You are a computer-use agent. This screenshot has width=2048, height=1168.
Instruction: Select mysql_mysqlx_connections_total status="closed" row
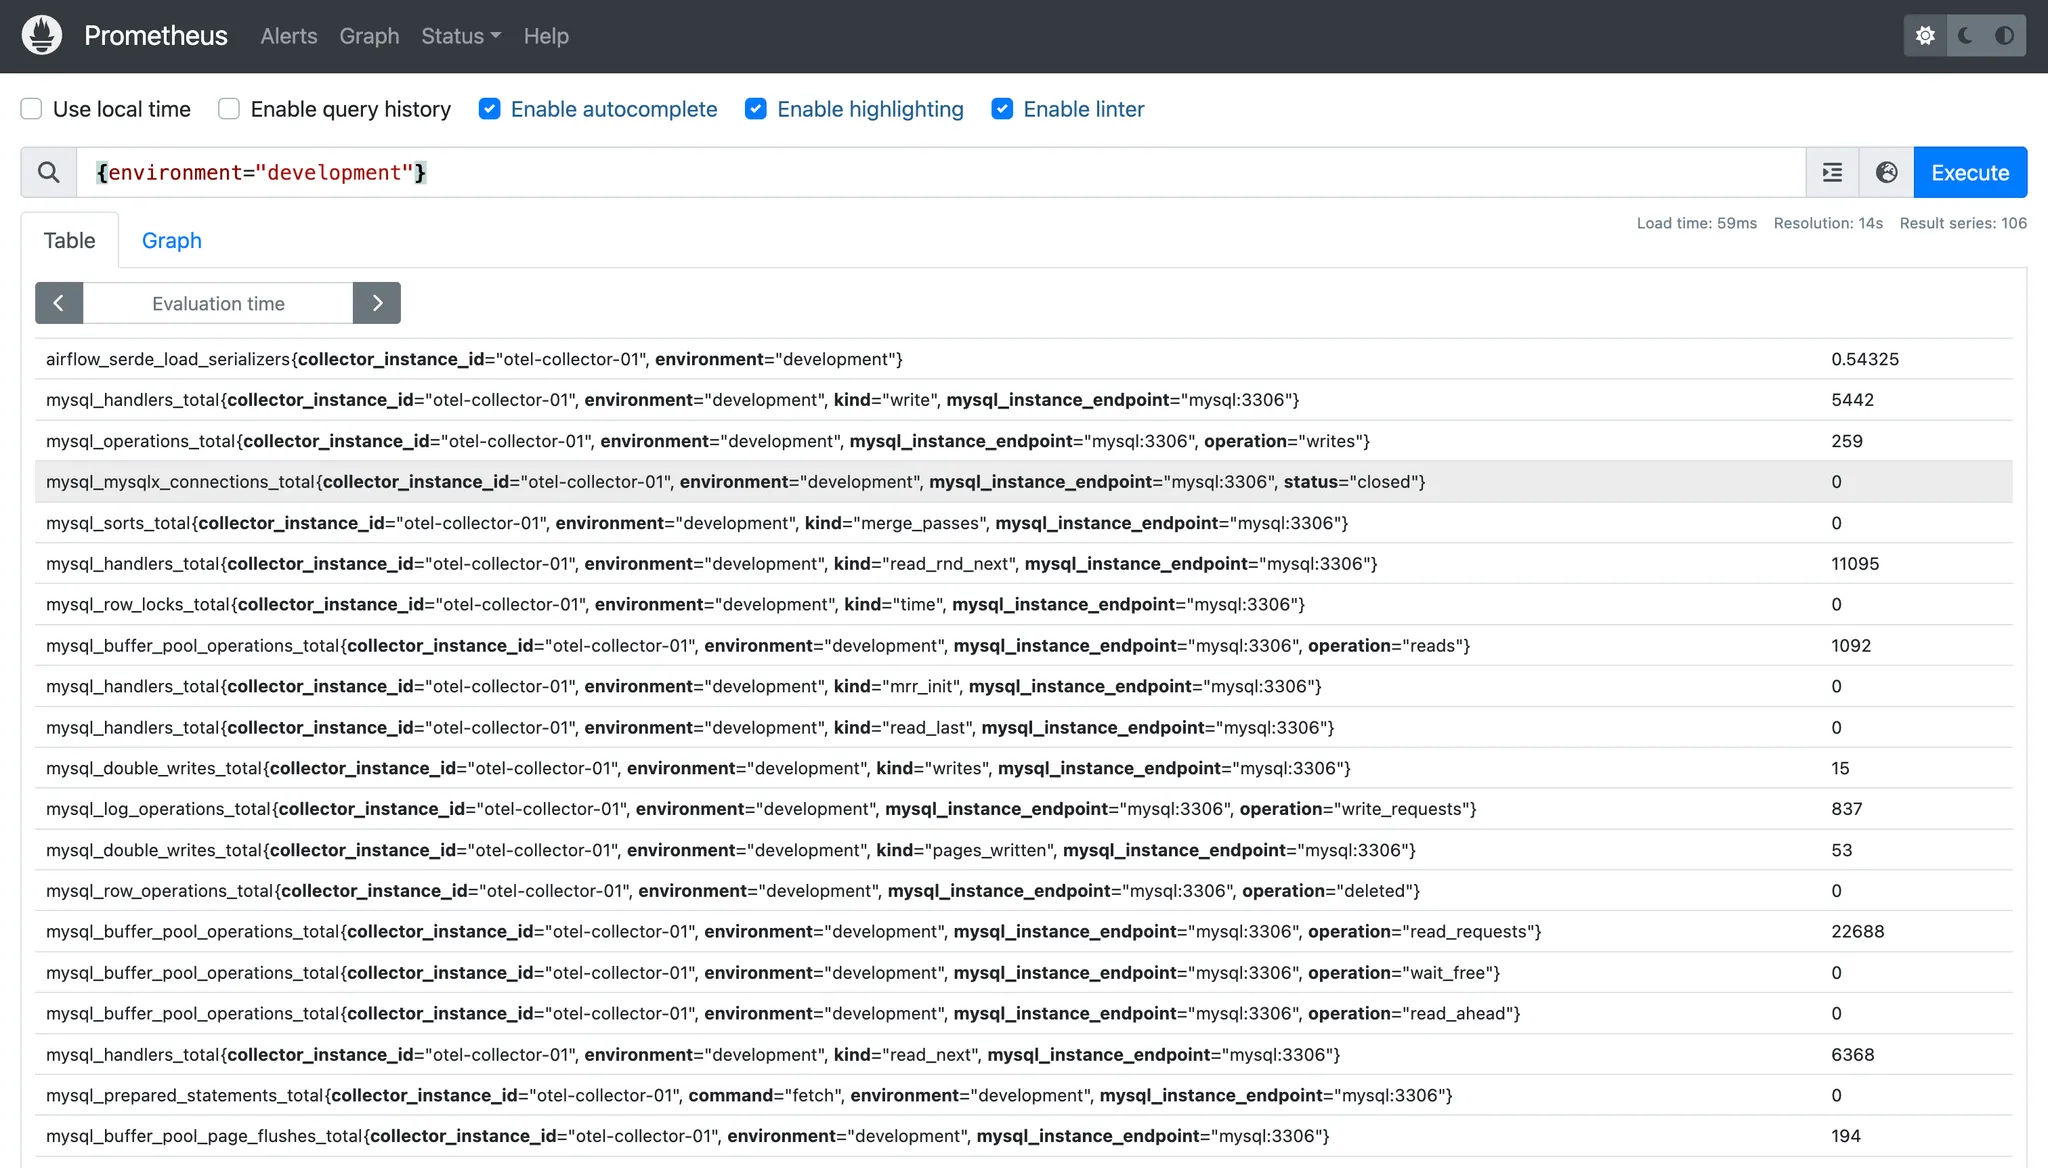click(1024, 482)
